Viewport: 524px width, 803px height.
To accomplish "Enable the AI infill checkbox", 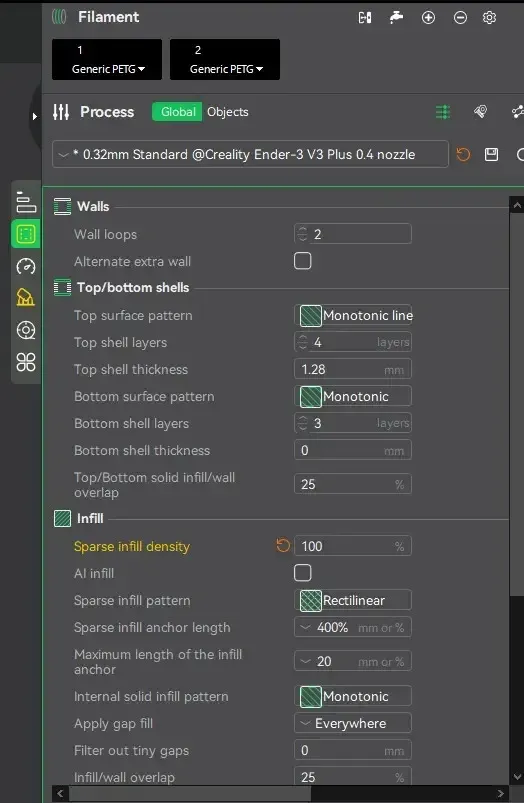I will click(303, 573).
